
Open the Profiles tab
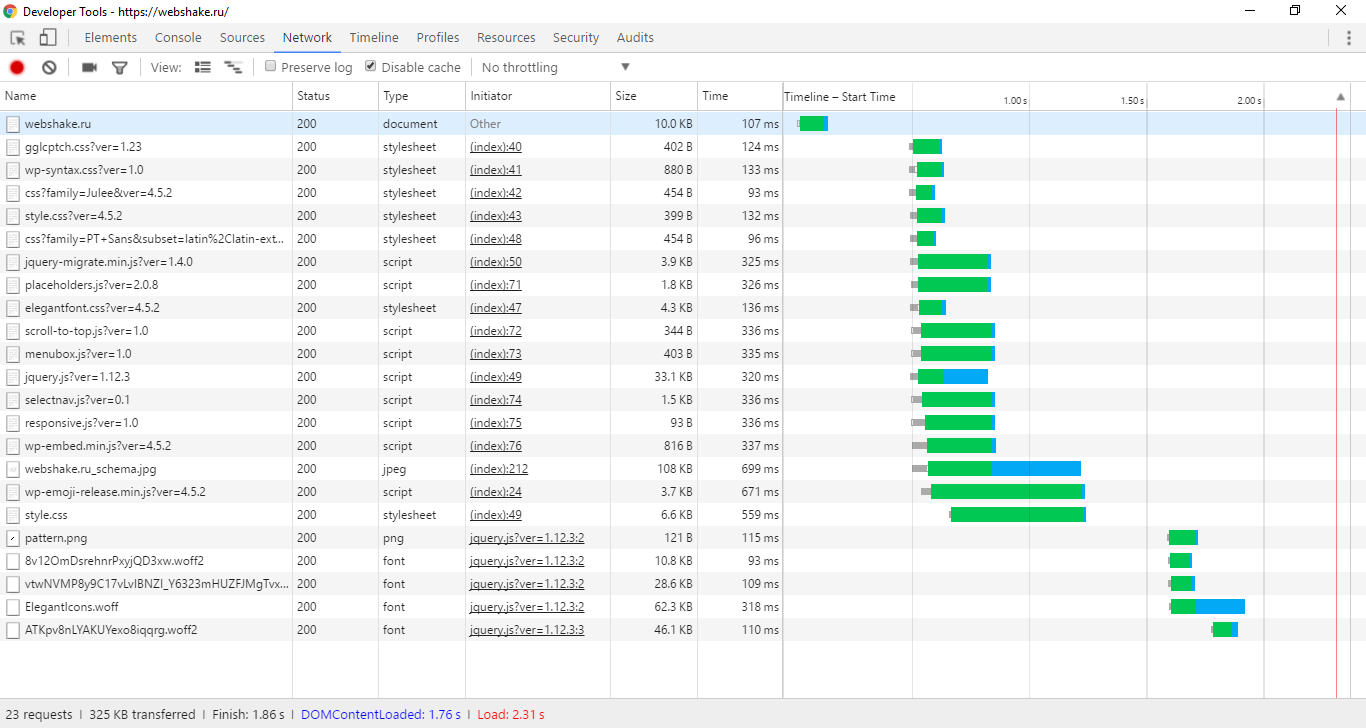tap(438, 38)
